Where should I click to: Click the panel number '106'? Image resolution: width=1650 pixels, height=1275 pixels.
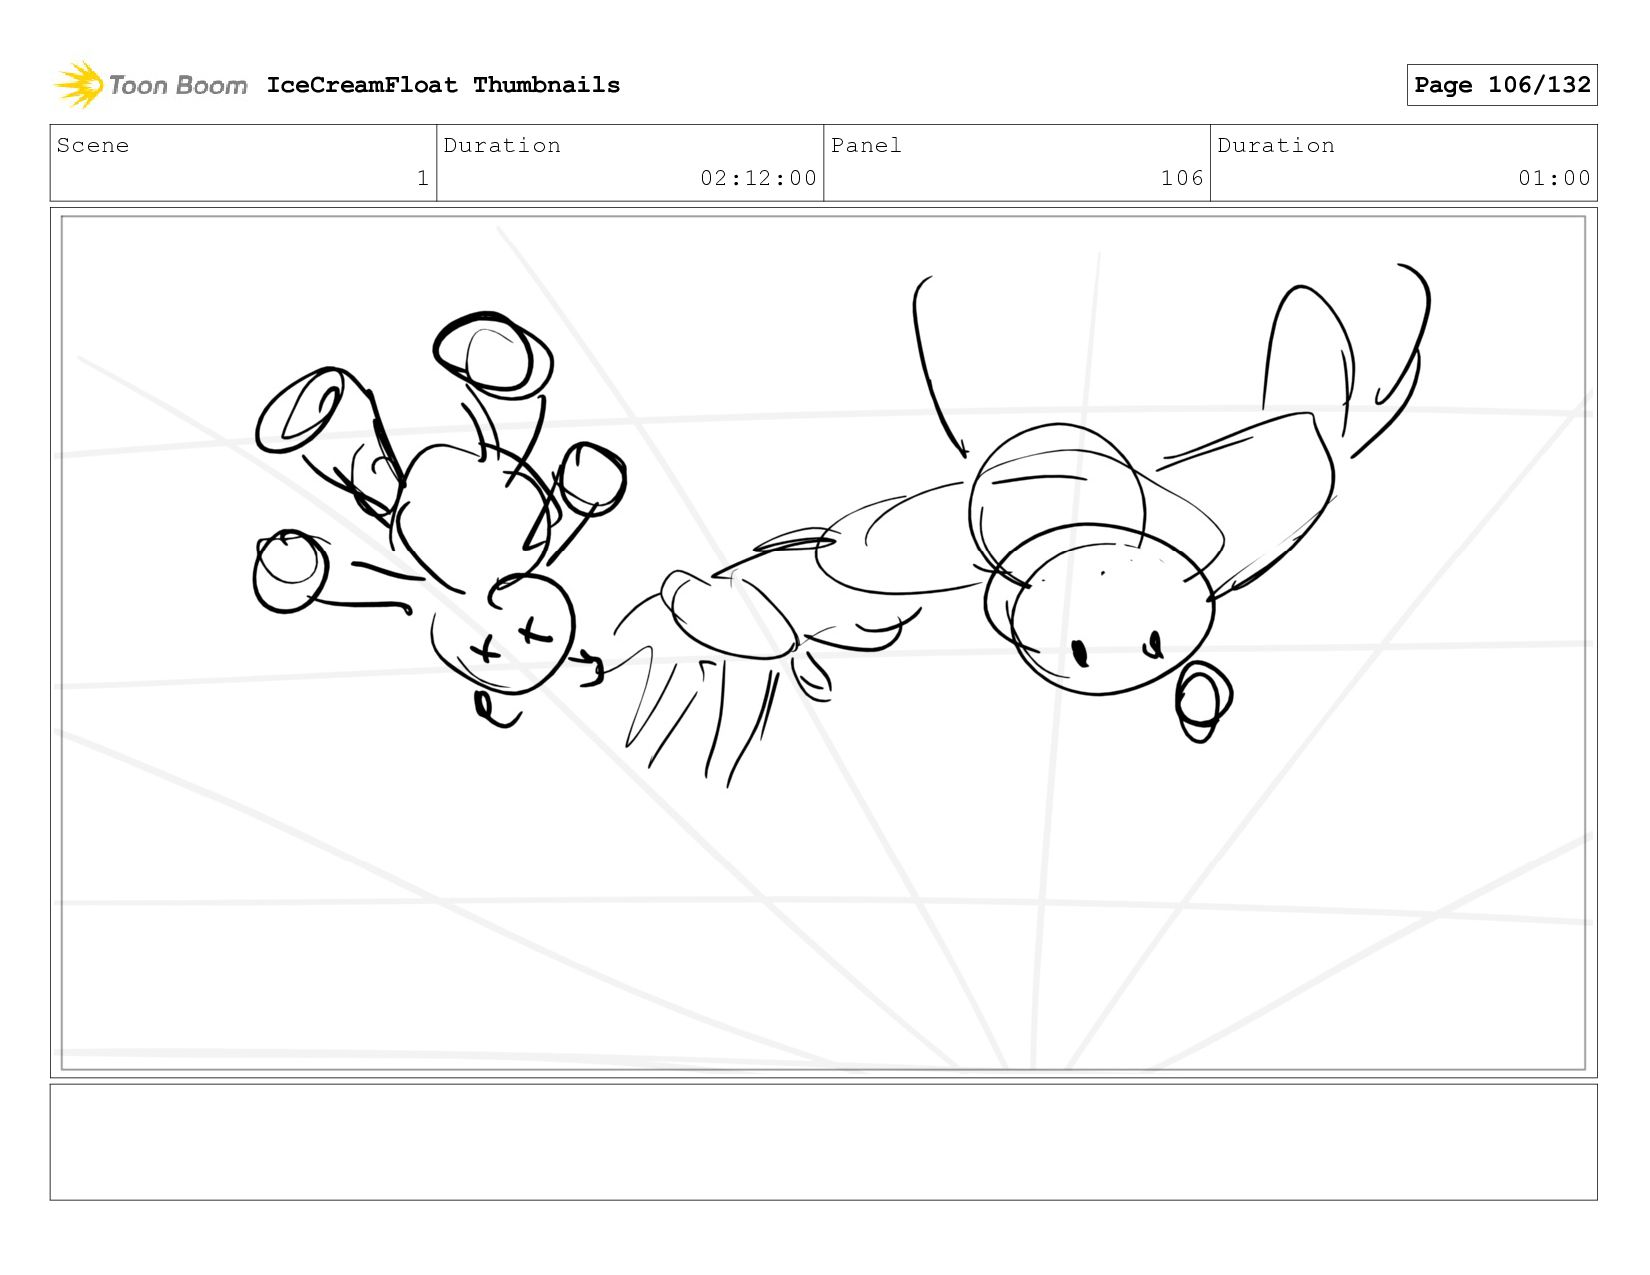(1182, 178)
